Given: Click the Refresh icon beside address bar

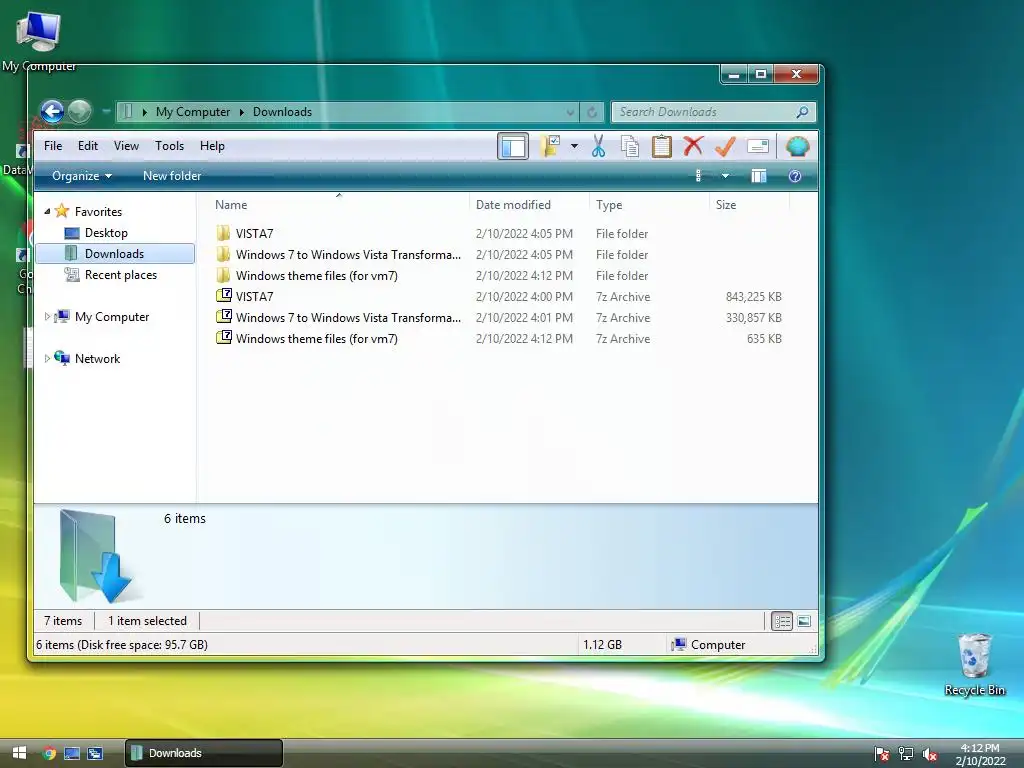Looking at the screenshot, I should point(592,112).
